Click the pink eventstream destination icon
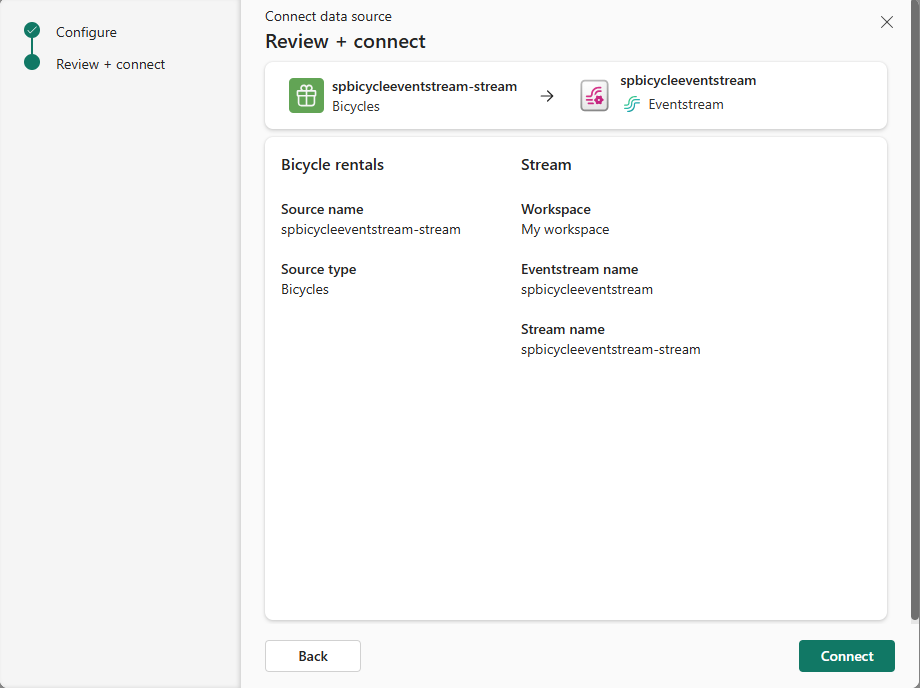The height and width of the screenshot is (688, 920). pos(594,96)
